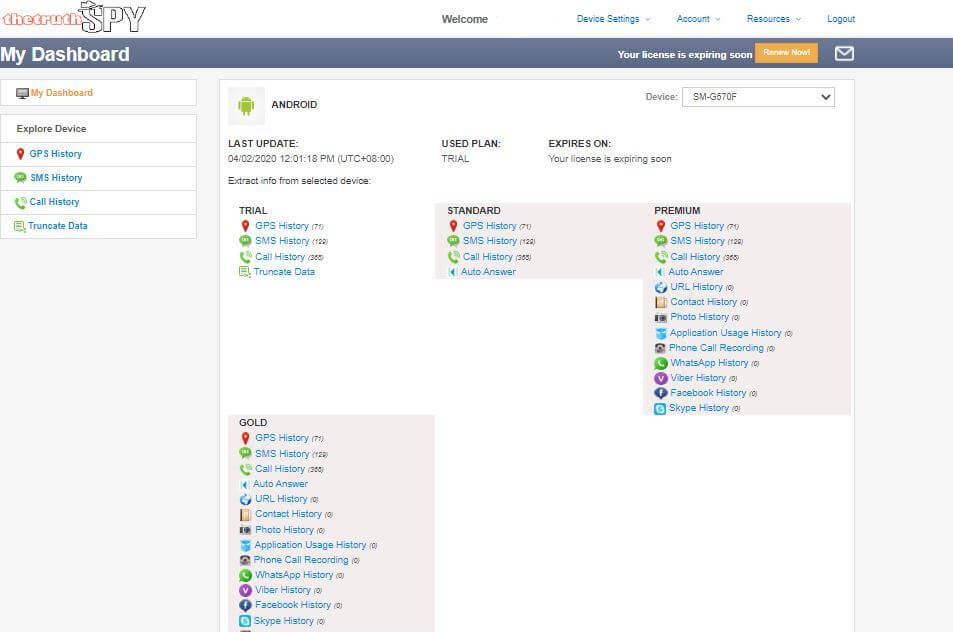Click the thetruthSPY logo
The image size is (953, 632).
(74, 17)
